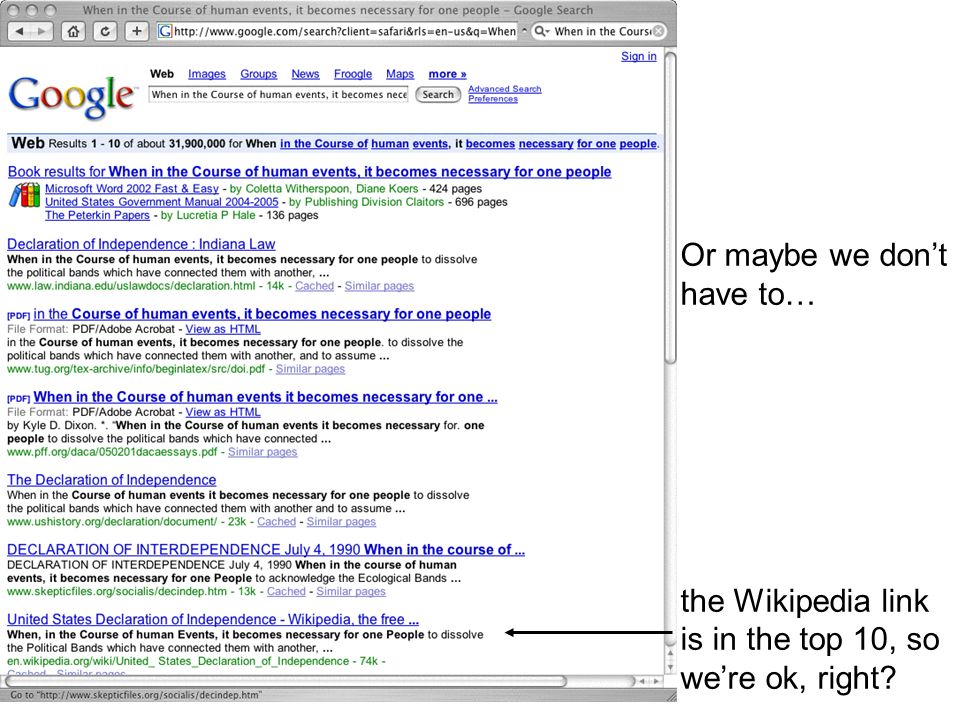
Task: Click the horizontal scrollbar left arrow
Action: click(x=642, y=681)
